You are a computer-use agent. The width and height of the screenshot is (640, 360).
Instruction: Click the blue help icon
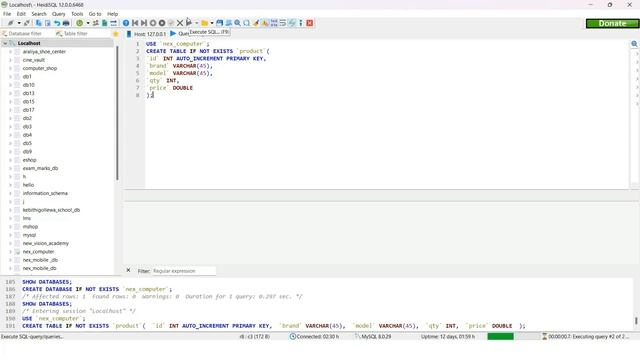click(126, 23)
